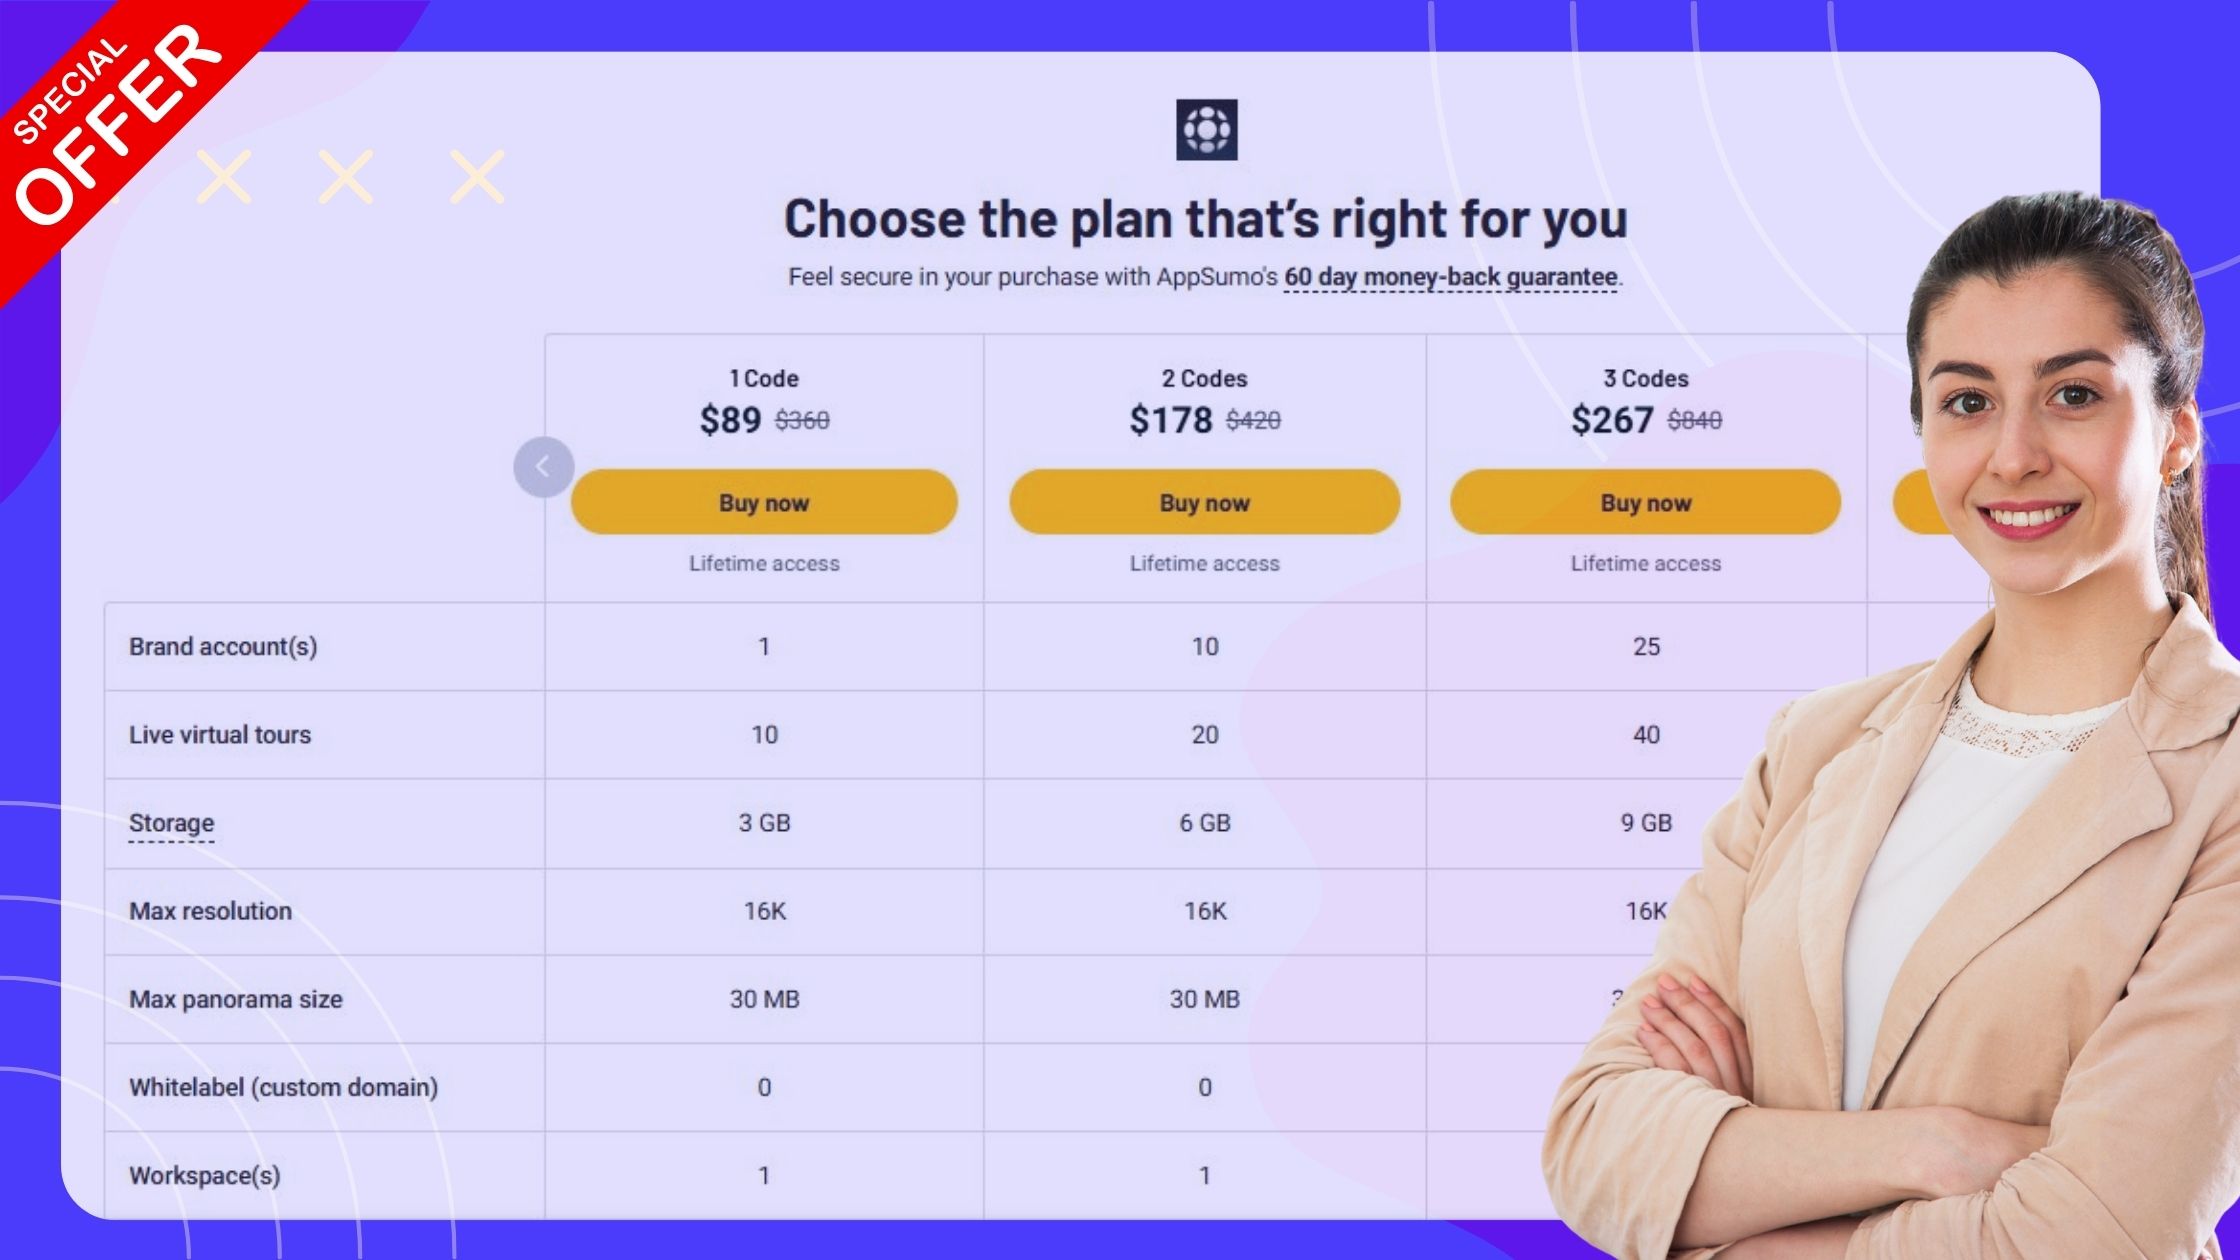Click the Whitelabel (custom domain) row label
The width and height of the screenshot is (2240, 1260).
(283, 1087)
